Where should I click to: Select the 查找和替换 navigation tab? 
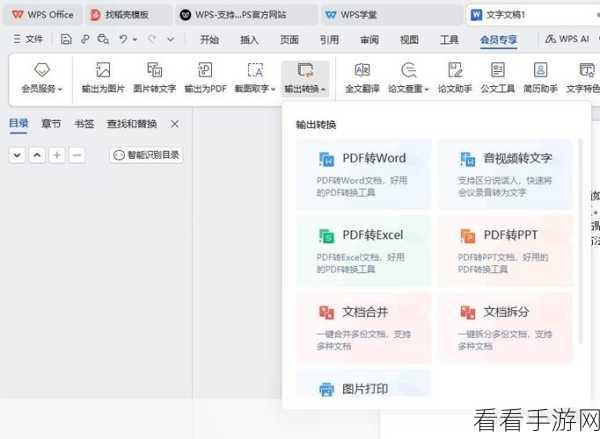click(132, 123)
